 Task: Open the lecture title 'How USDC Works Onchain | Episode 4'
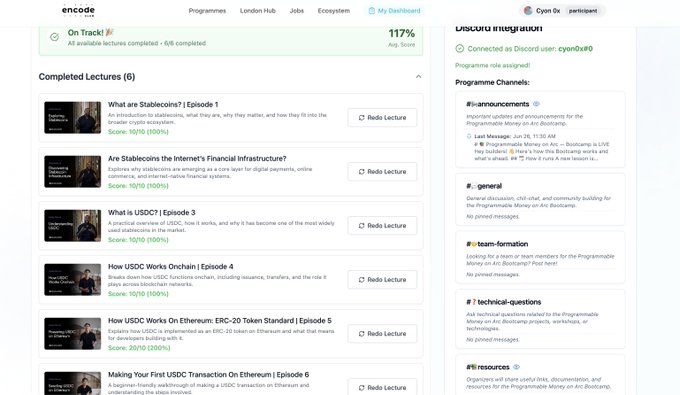[x=170, y=267]
